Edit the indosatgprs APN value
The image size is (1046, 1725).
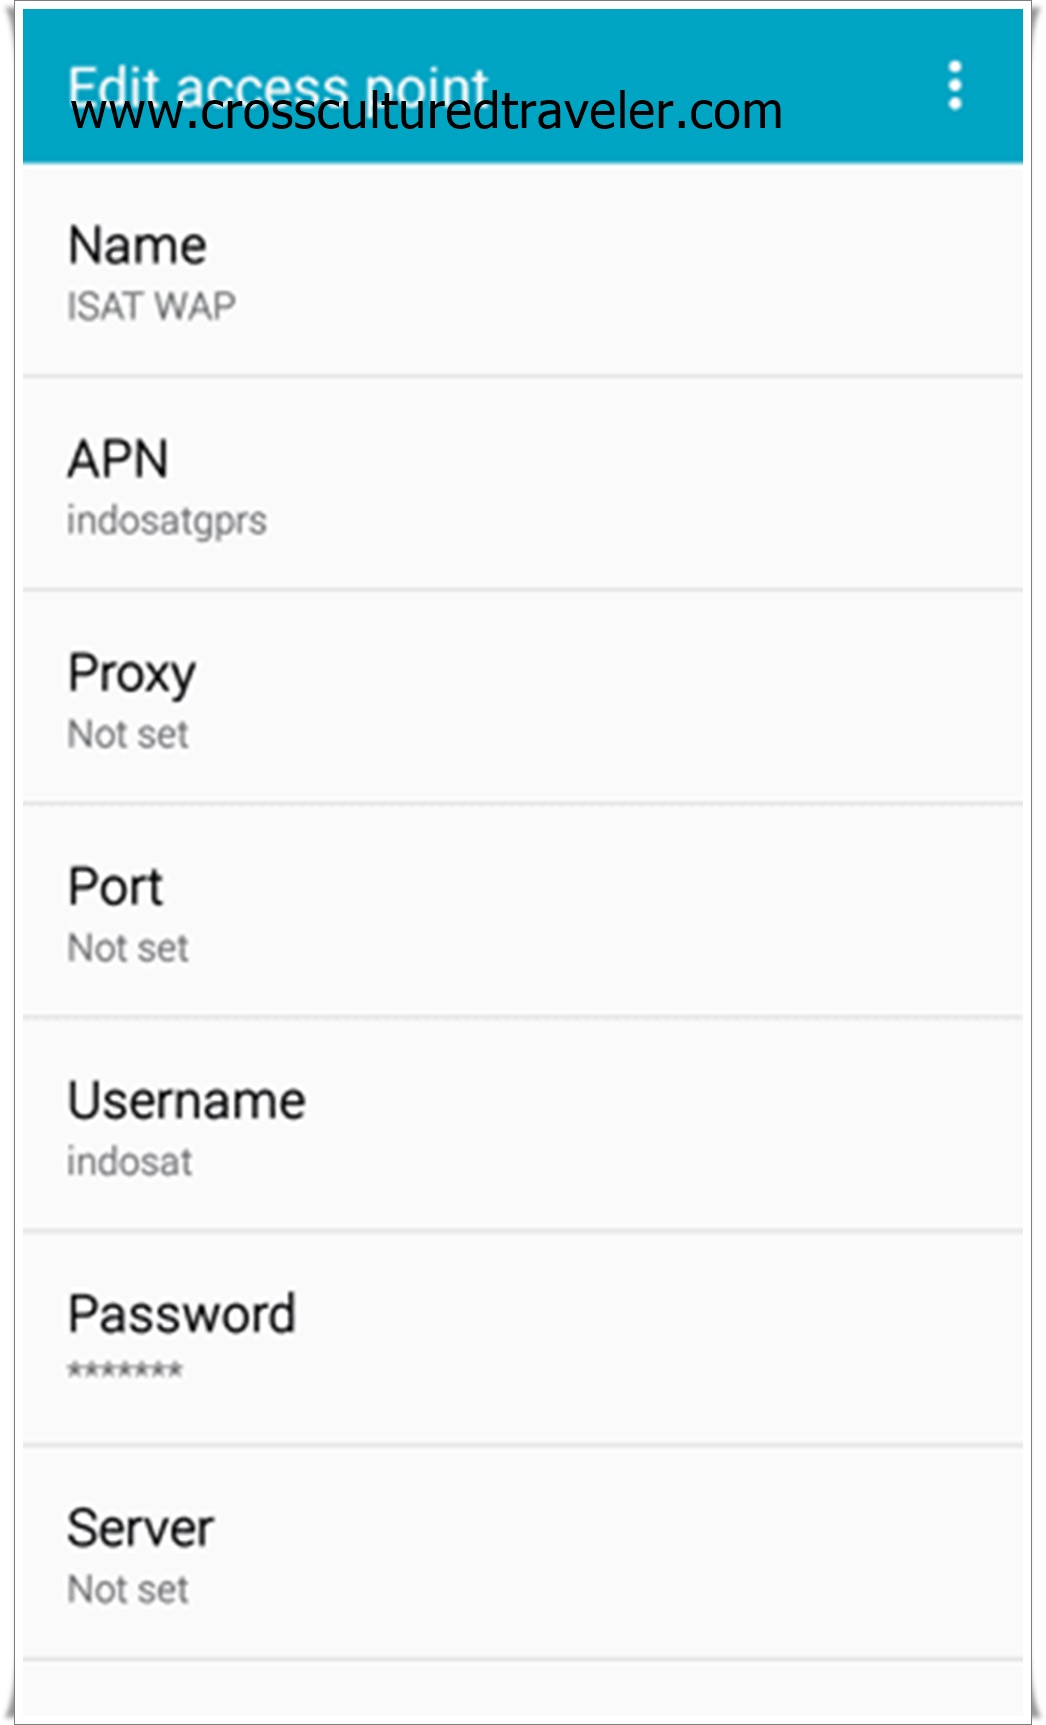coord(167,521)
